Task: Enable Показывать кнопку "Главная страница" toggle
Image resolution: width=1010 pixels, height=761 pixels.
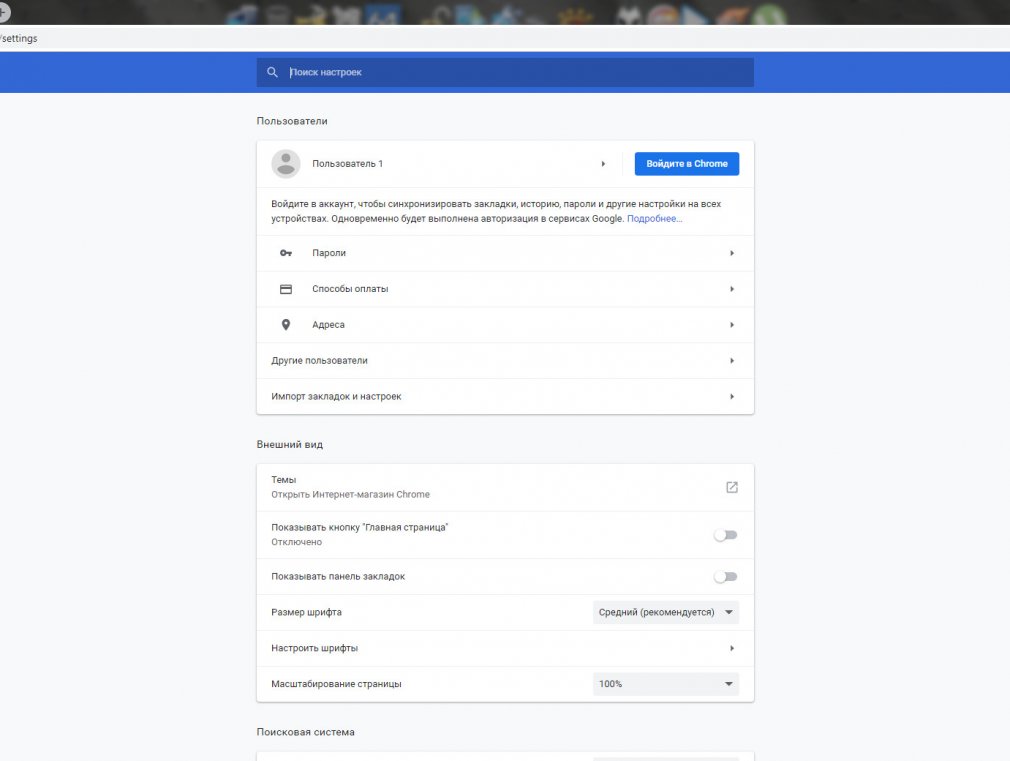Action: (x=725, y=535)
